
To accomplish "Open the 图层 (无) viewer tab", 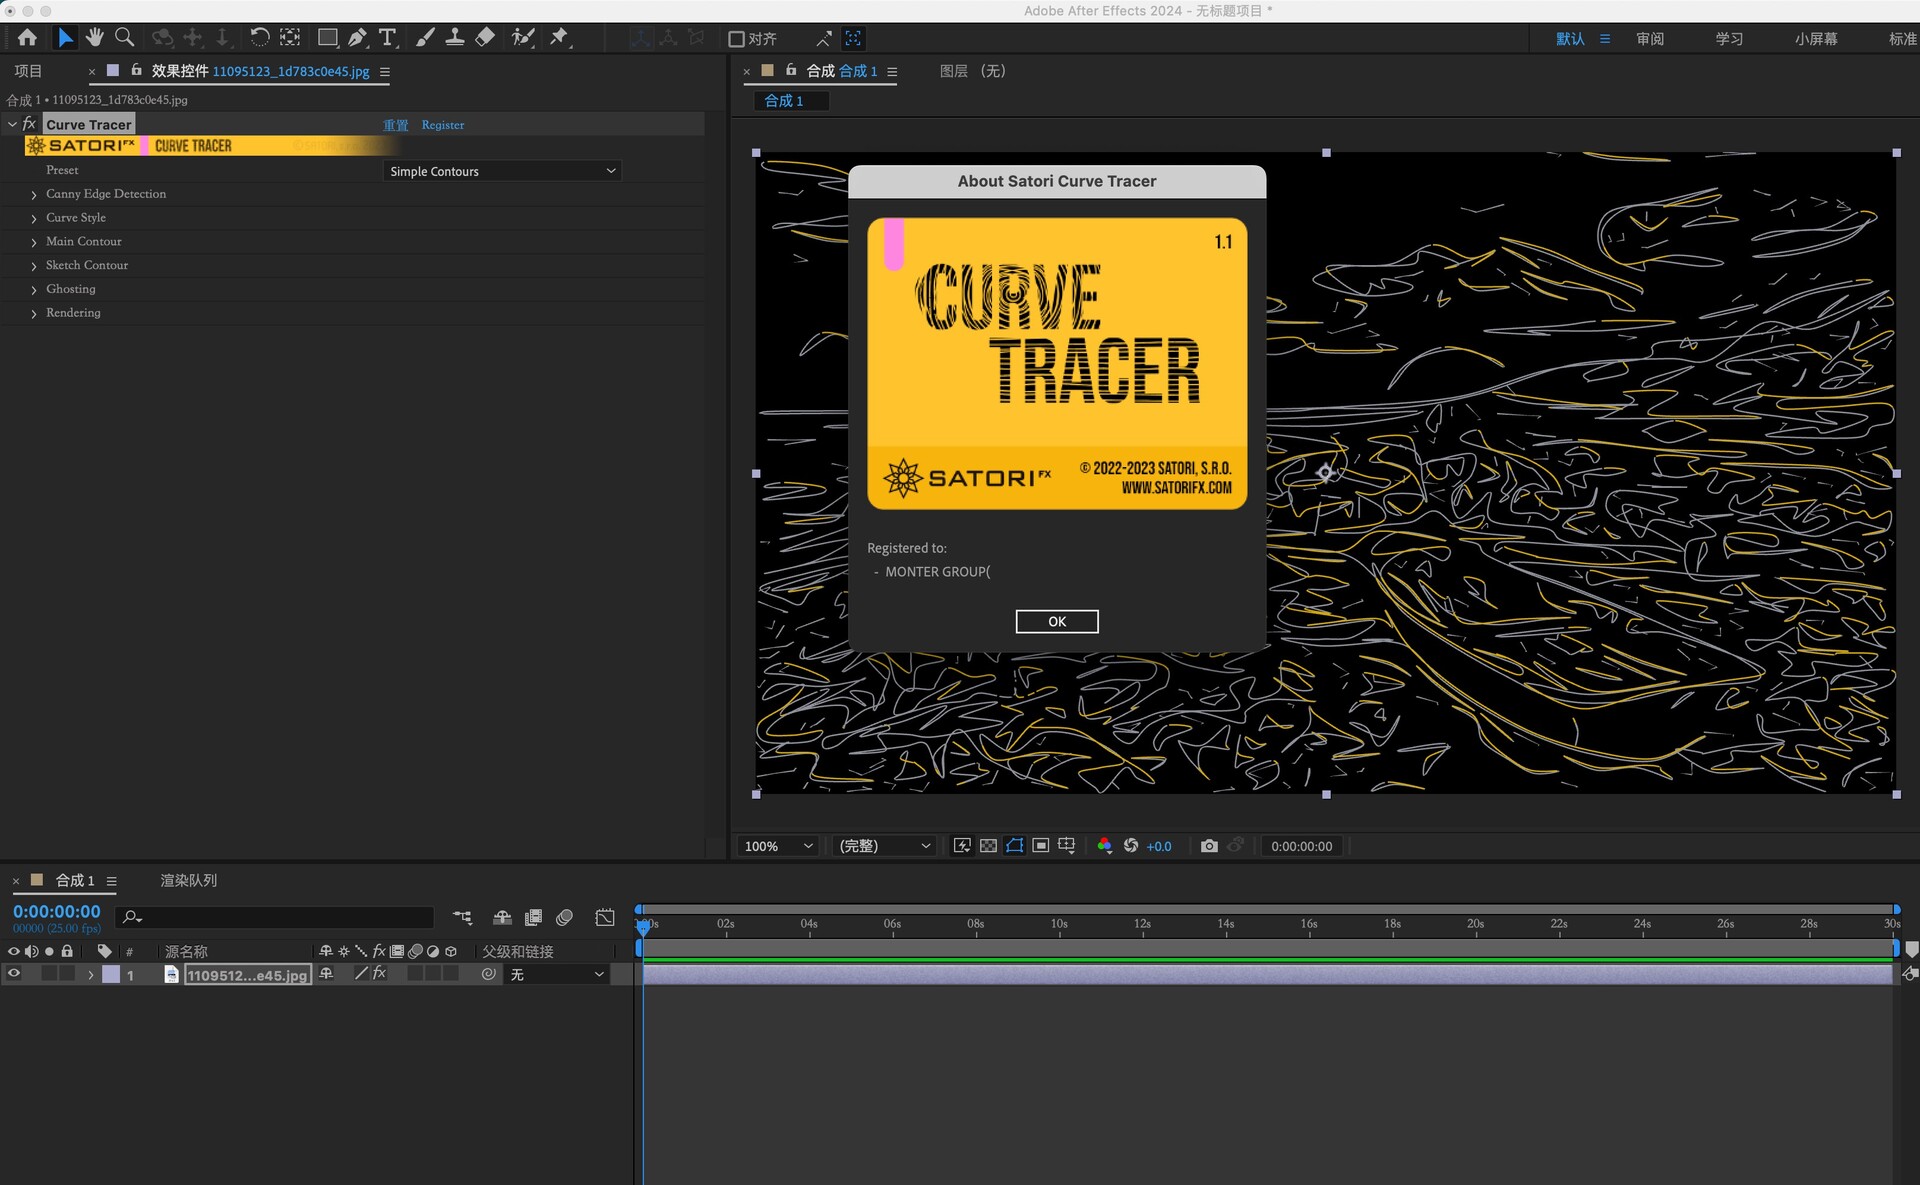I will [x=972, y=71].
